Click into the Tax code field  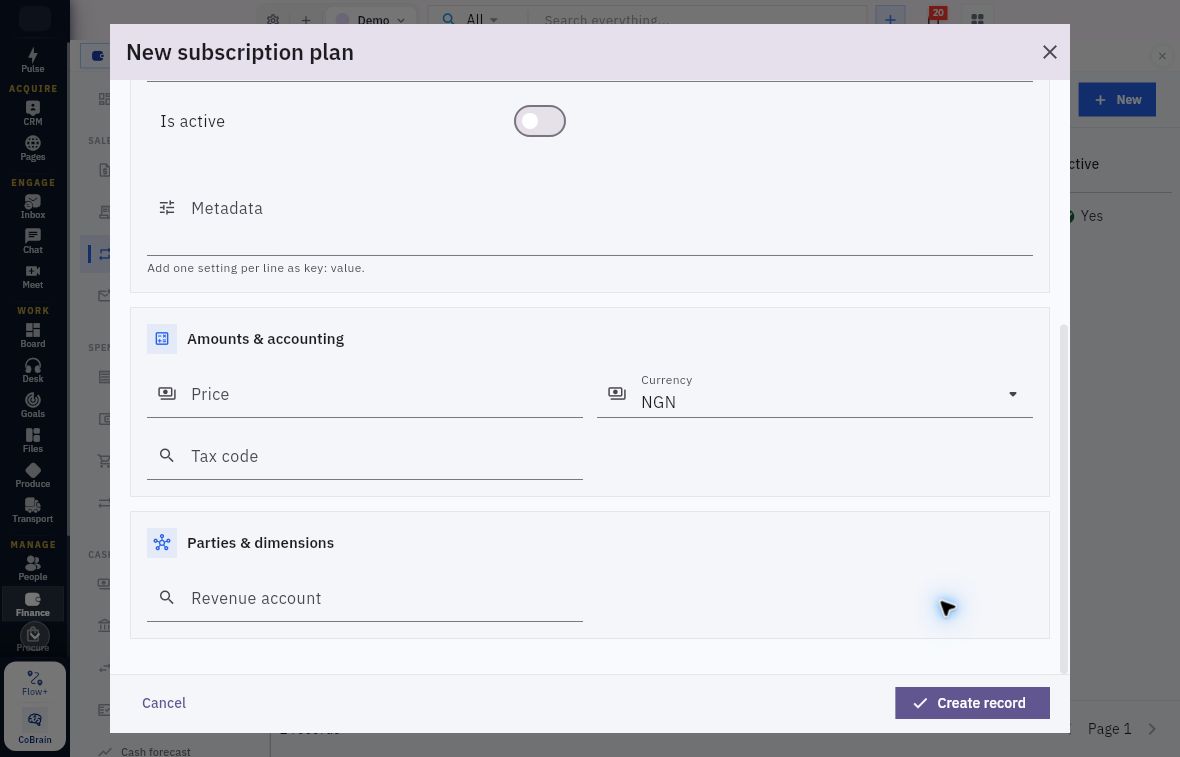(365, 456)
